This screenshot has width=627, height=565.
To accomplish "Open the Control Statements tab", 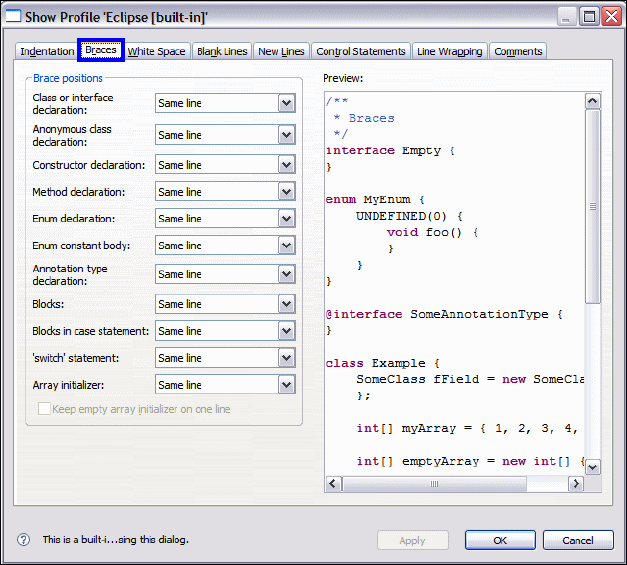I will (x=361, y=52).
